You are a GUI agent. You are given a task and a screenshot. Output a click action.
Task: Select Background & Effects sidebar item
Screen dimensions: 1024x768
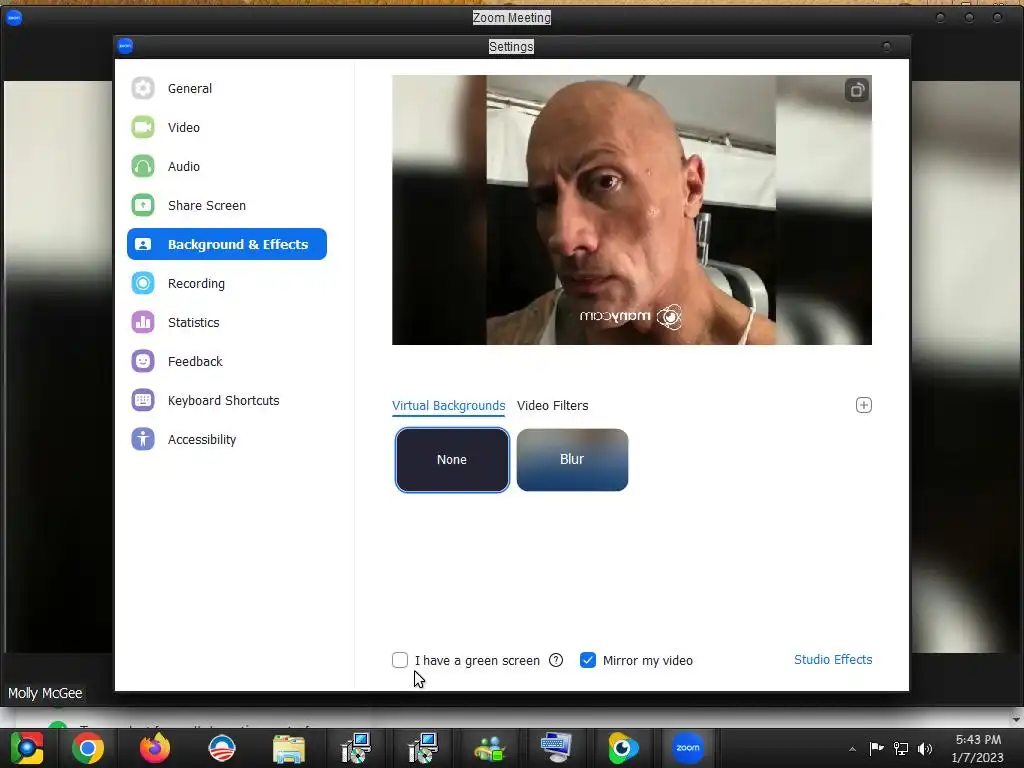(227, 244)
